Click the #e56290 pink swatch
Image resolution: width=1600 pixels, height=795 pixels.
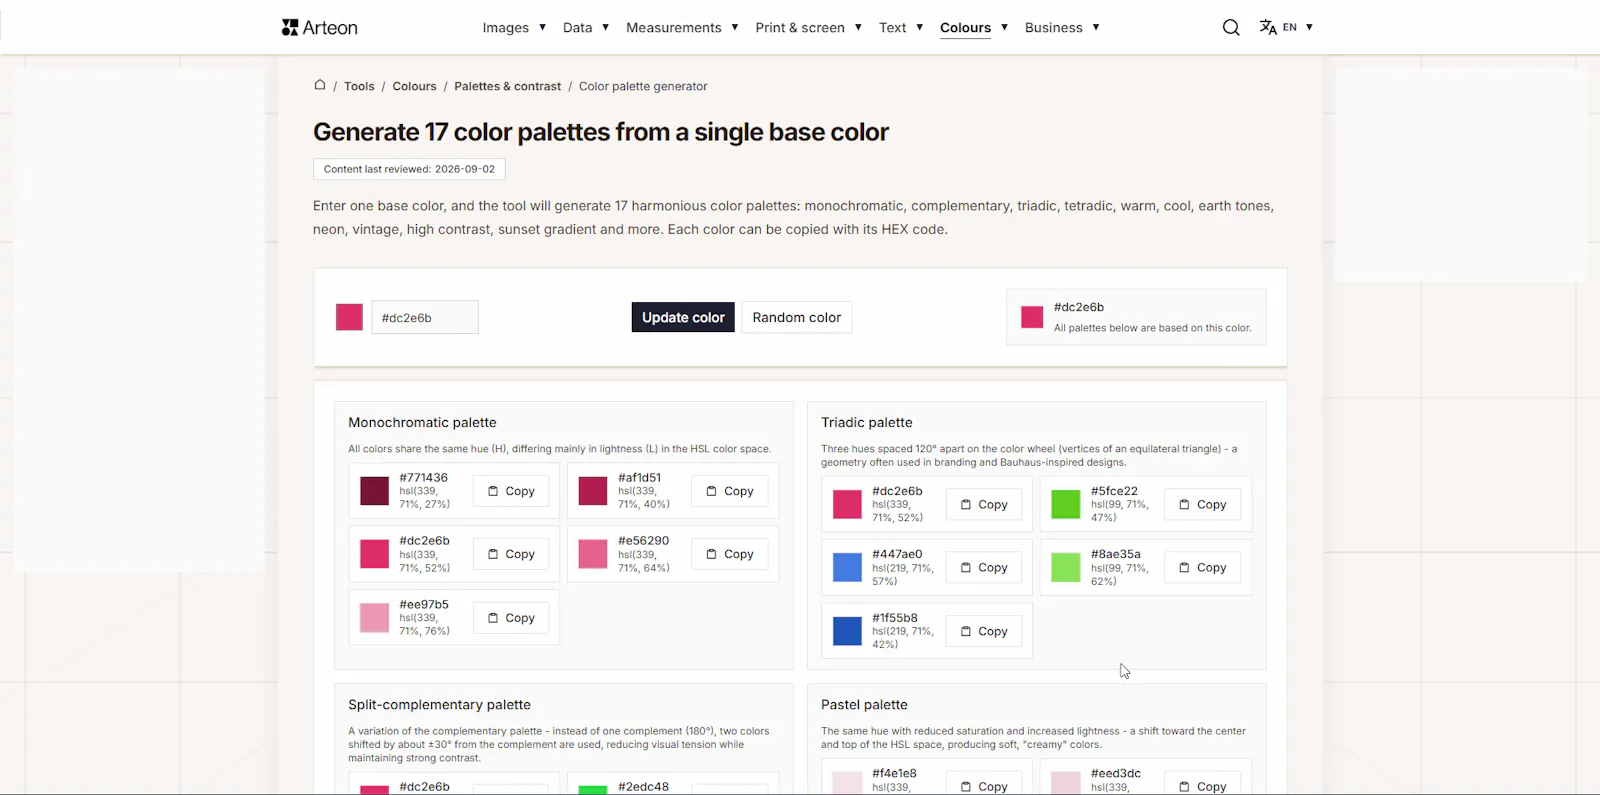click(593, 554)
